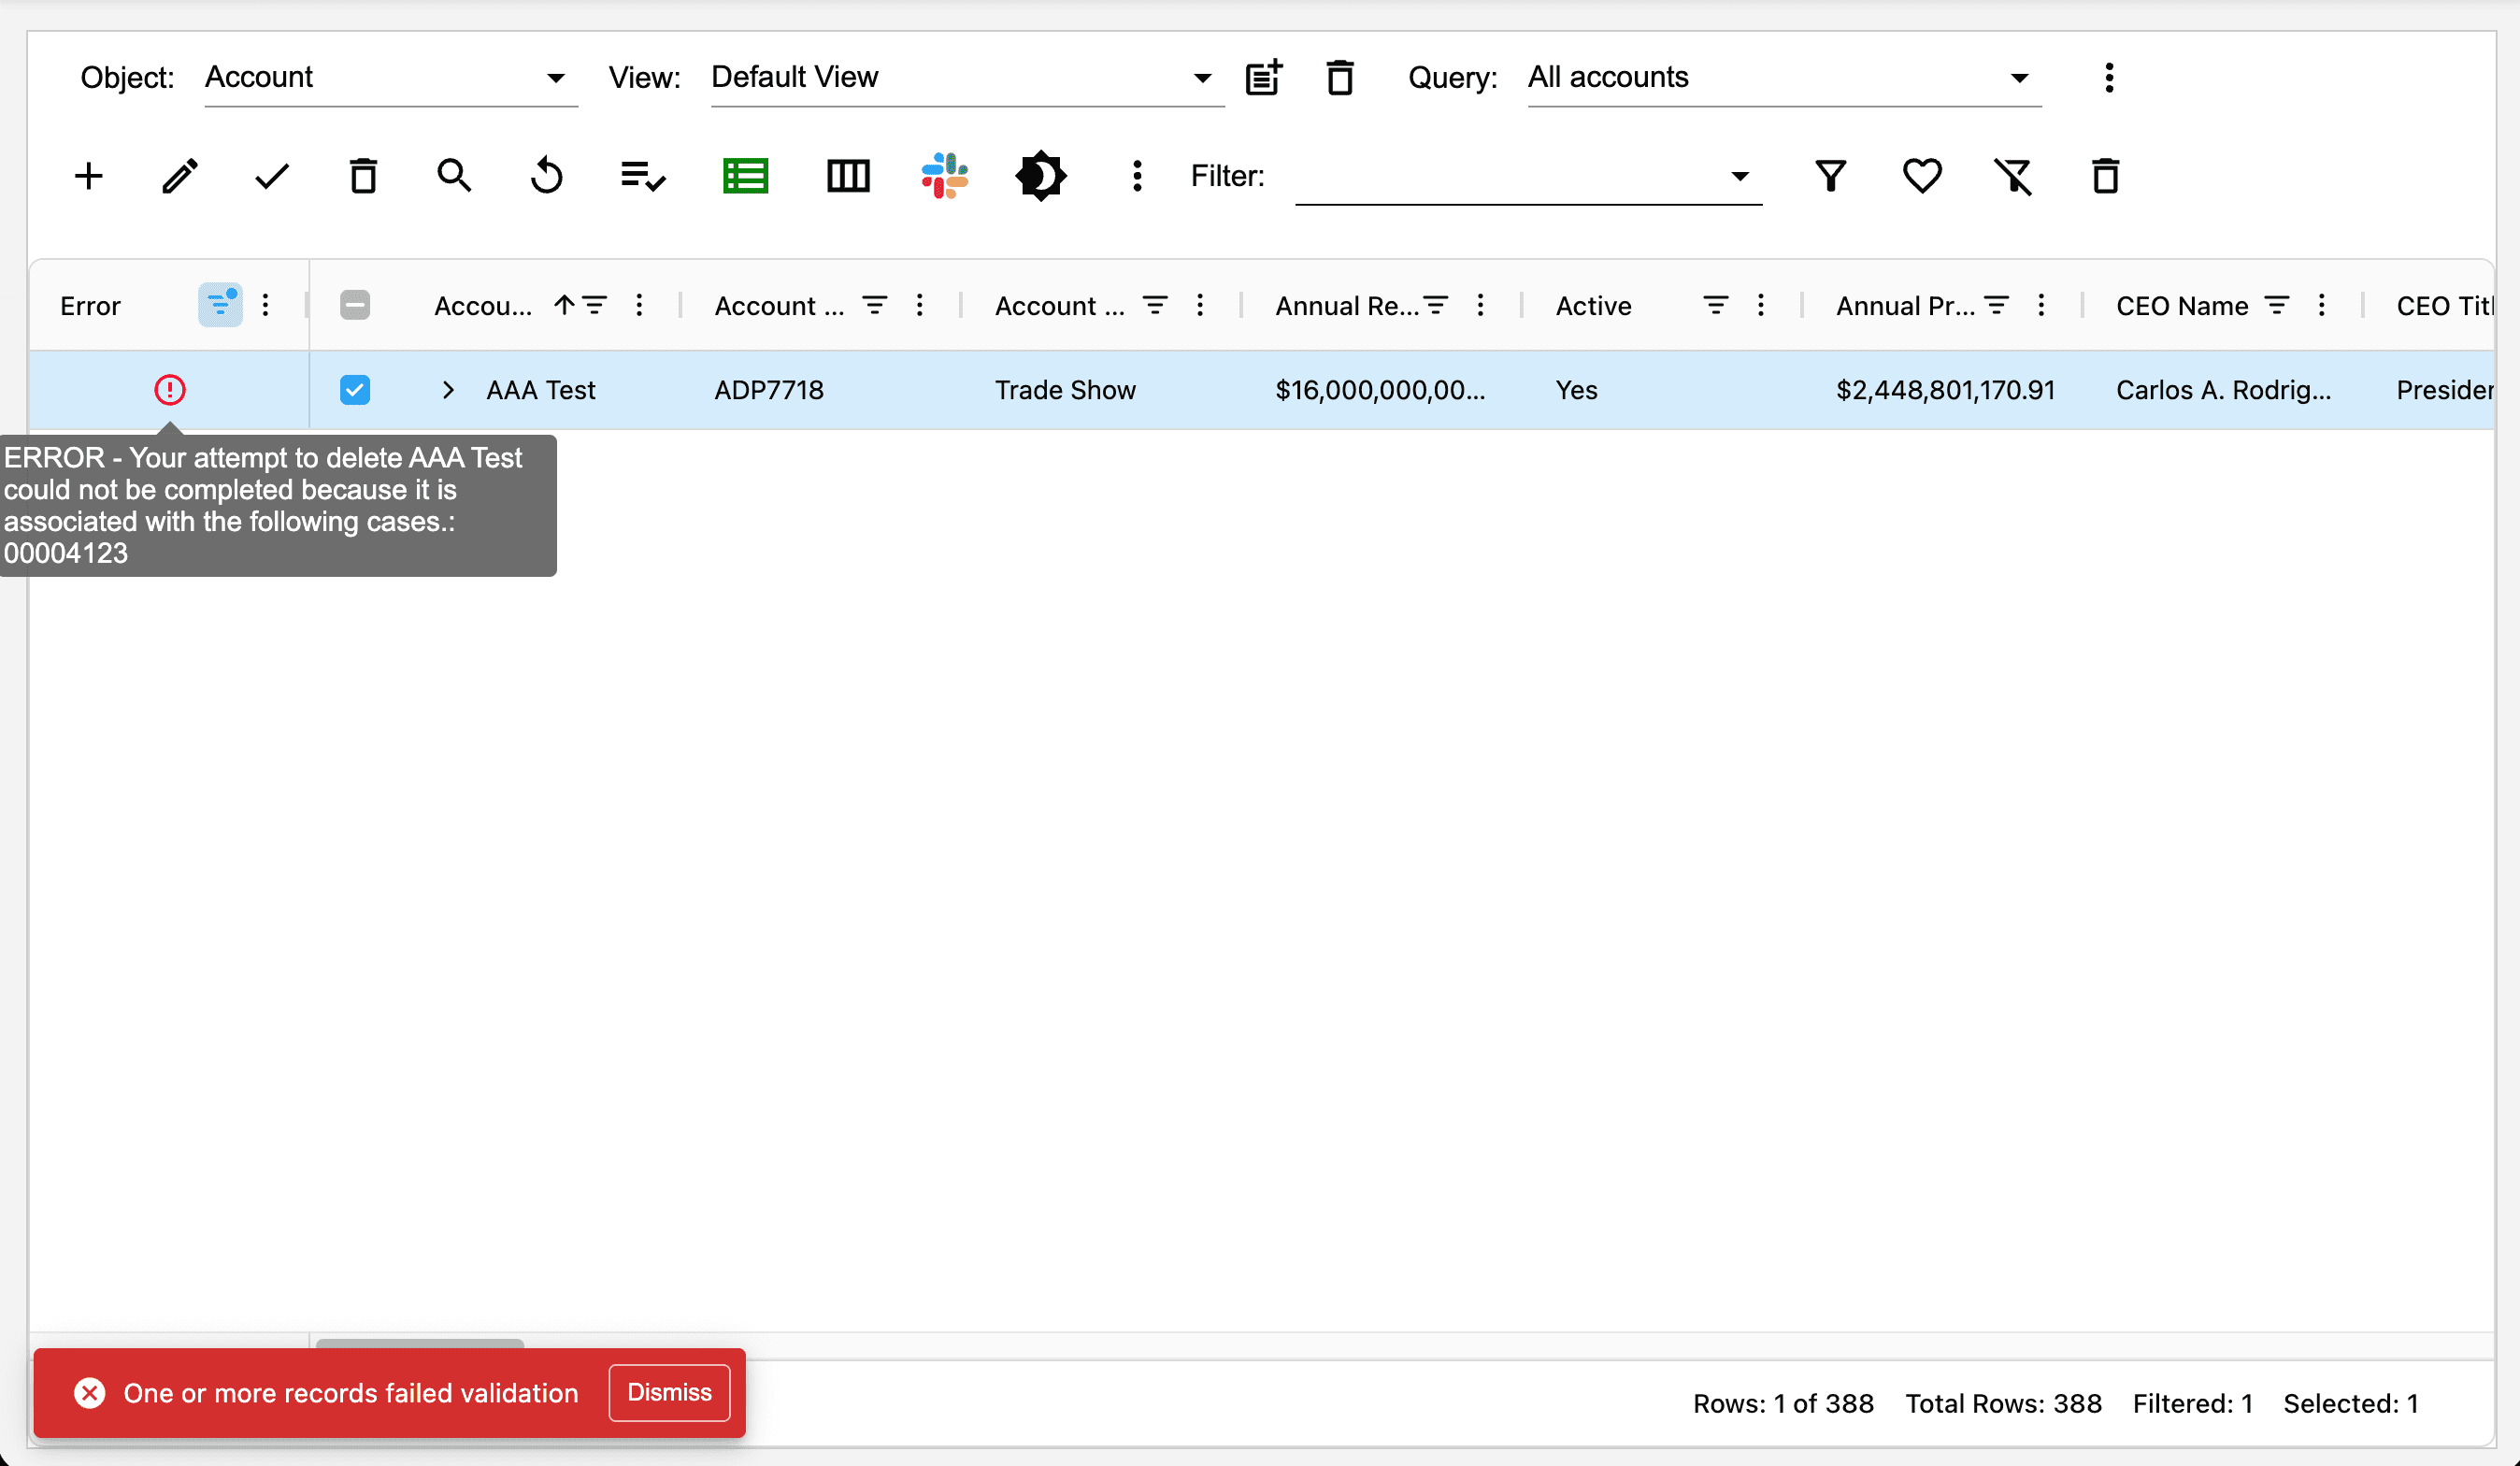This screenshot has height=1466, width=2520.
Task: Click the green table layout icon
Action: coord(745,176)
